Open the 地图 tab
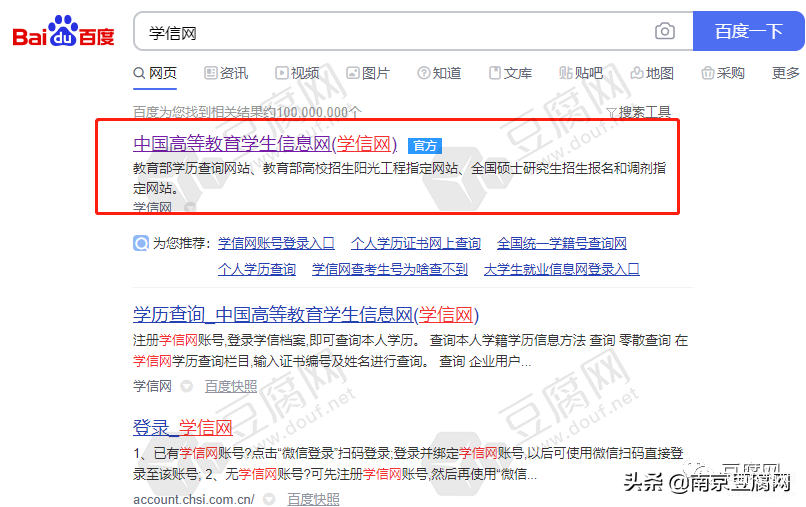Image resolution: width=806 pixels, height=507 pixels. pyautogui.click(x=652, y=73)
